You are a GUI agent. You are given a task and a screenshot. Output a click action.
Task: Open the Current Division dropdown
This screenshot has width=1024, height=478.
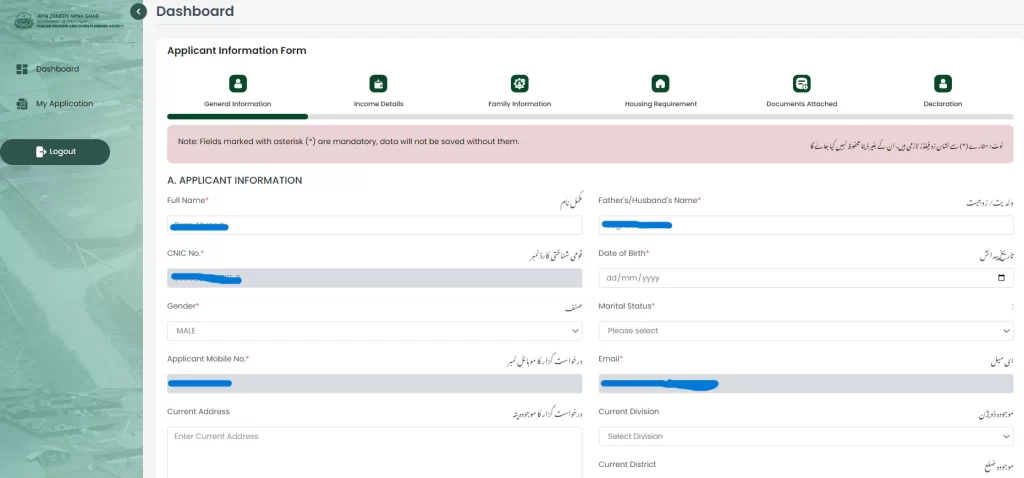coord(805,437)
